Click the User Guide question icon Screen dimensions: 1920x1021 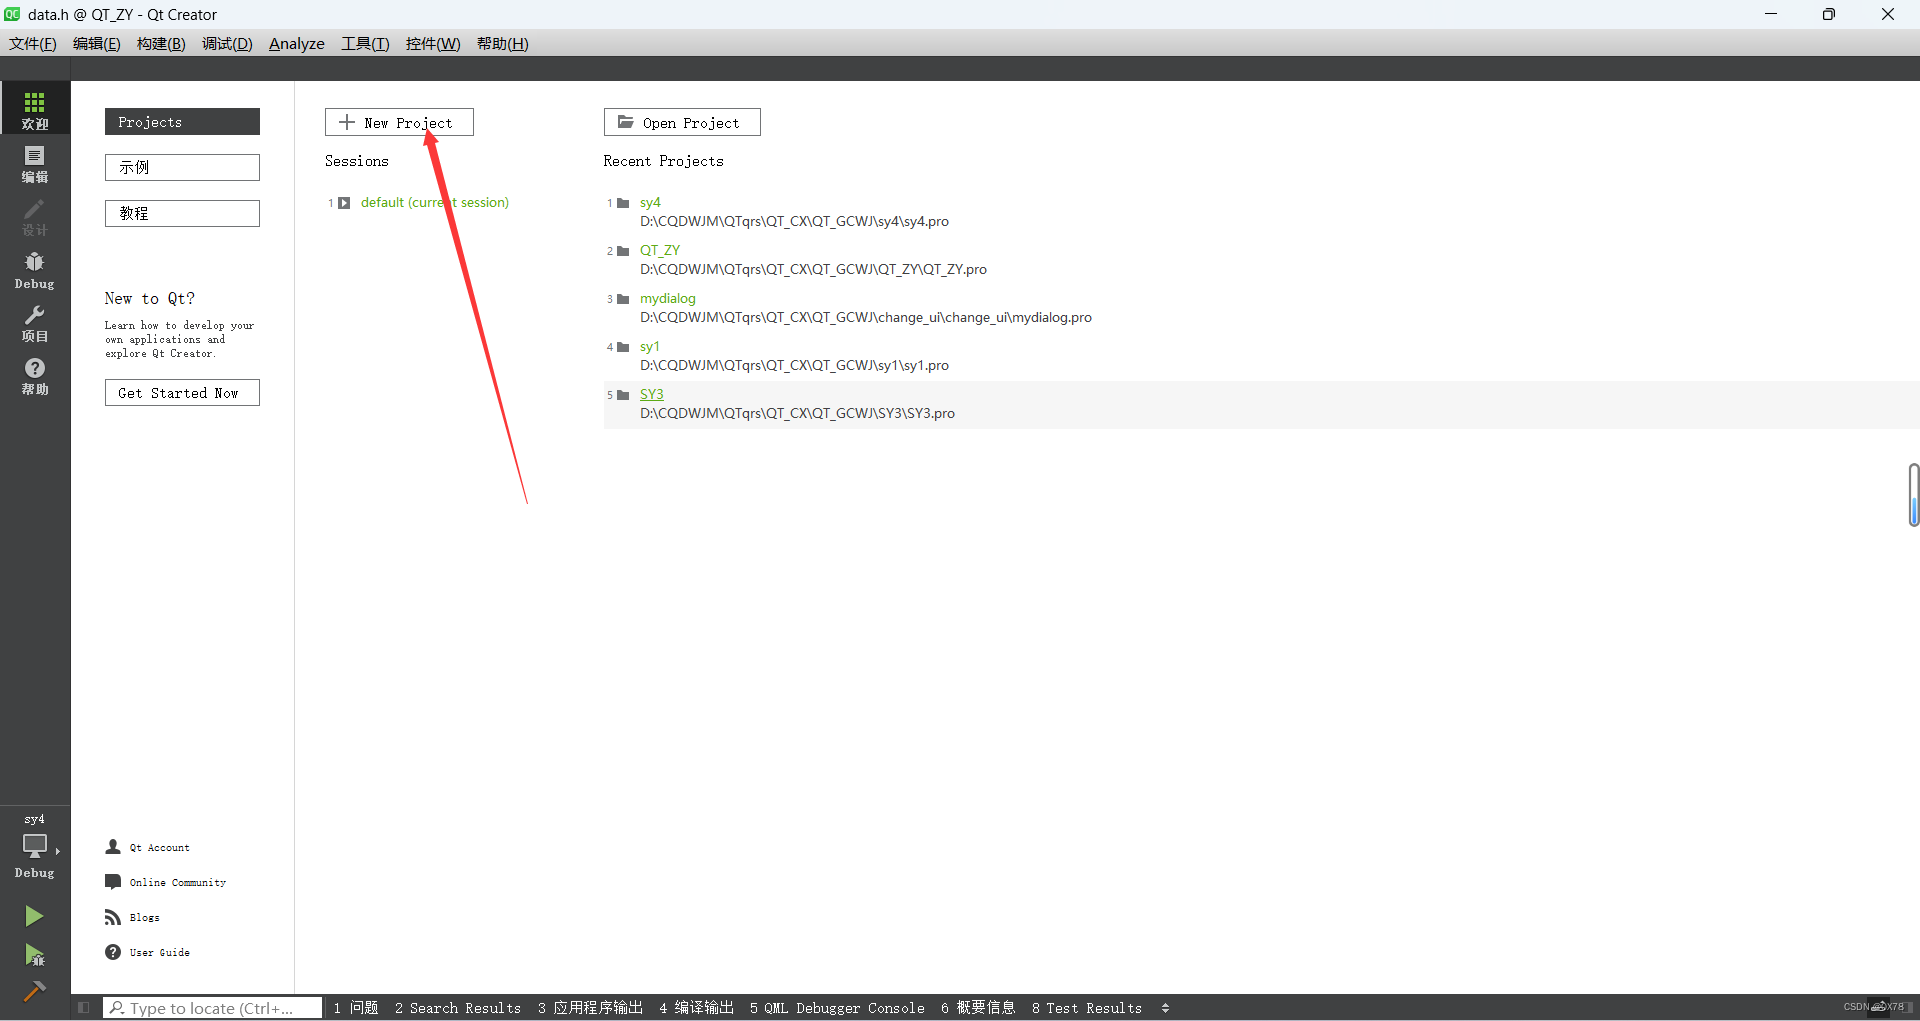click(113, 951)
